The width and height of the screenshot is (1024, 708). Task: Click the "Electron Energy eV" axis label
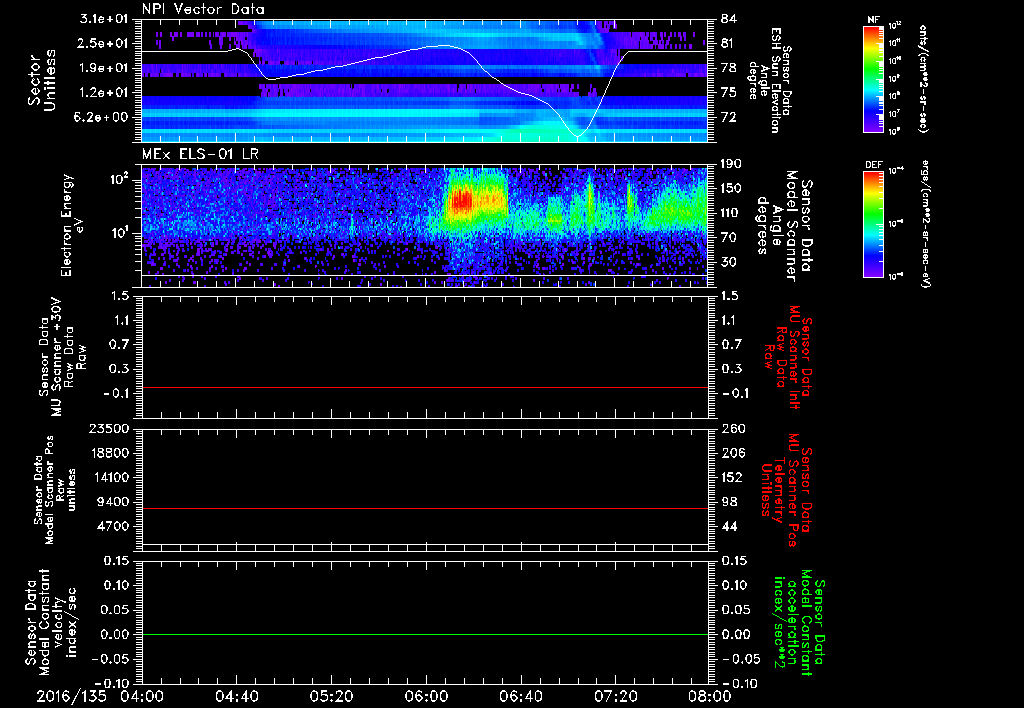[72, 225]
